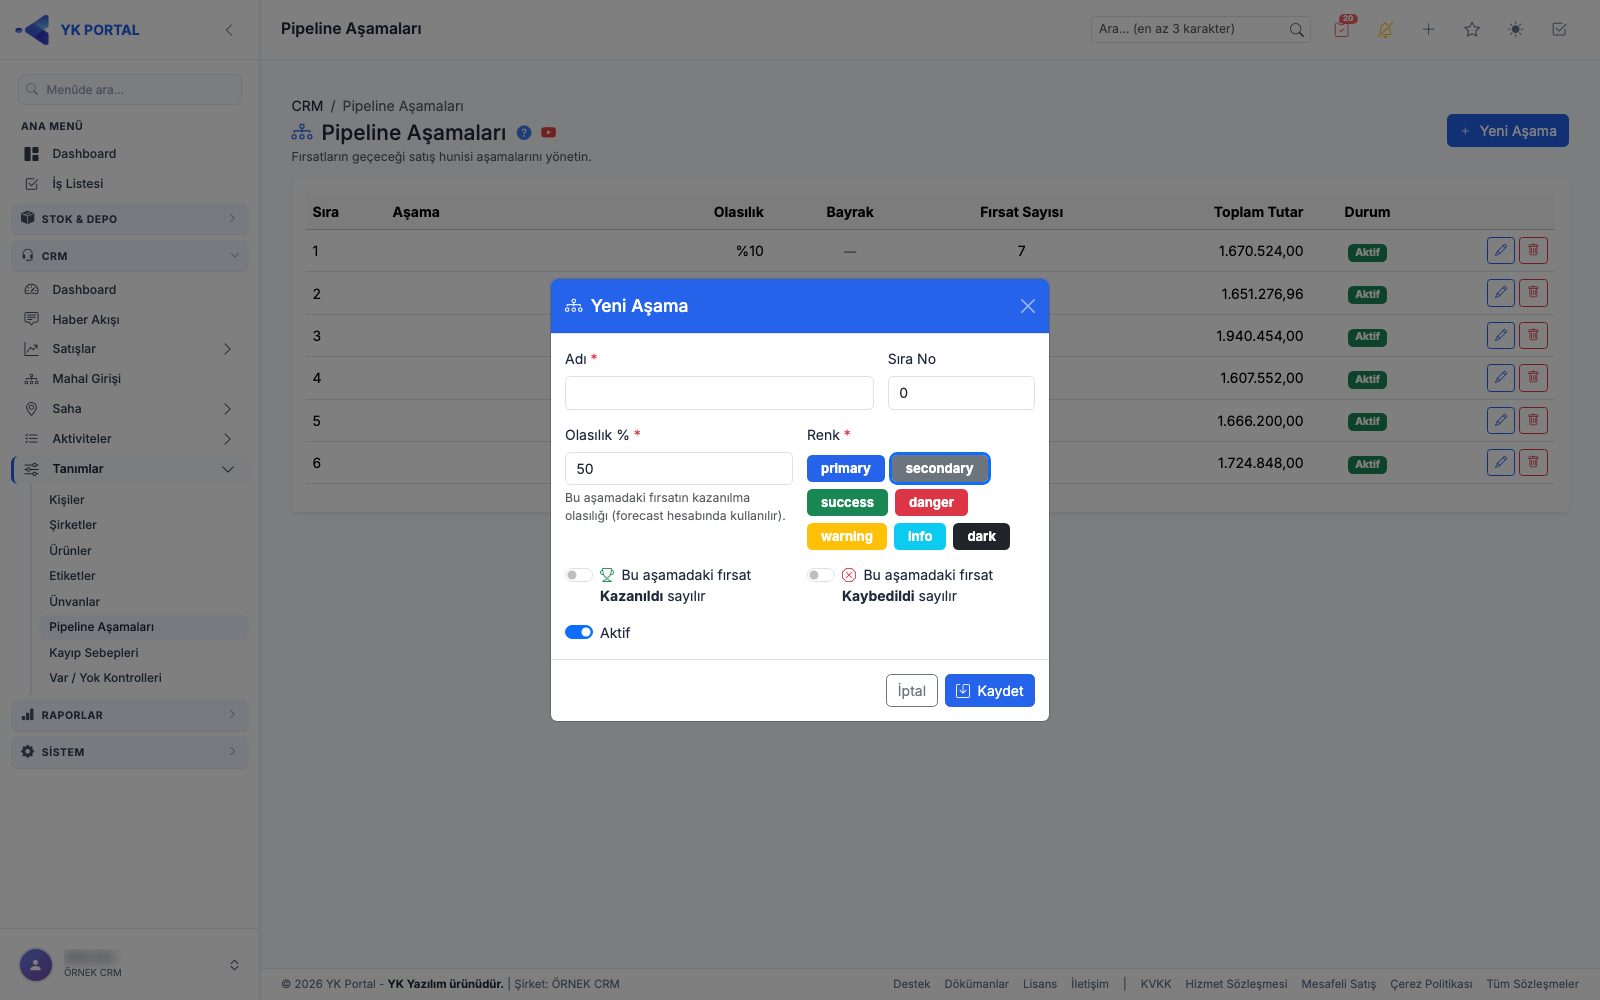Edit the stage with total 1.940.454,00

[x=1501, y=335]
